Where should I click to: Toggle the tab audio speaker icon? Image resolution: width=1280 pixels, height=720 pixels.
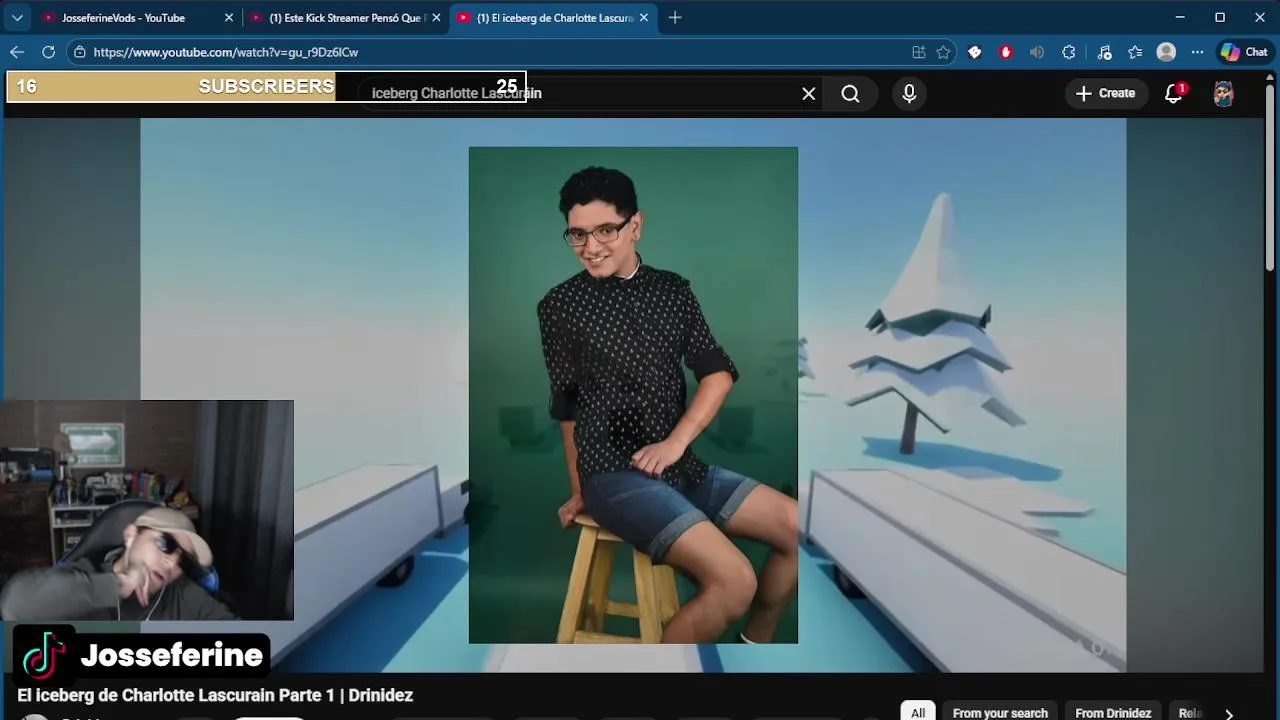coord(1037,52)
